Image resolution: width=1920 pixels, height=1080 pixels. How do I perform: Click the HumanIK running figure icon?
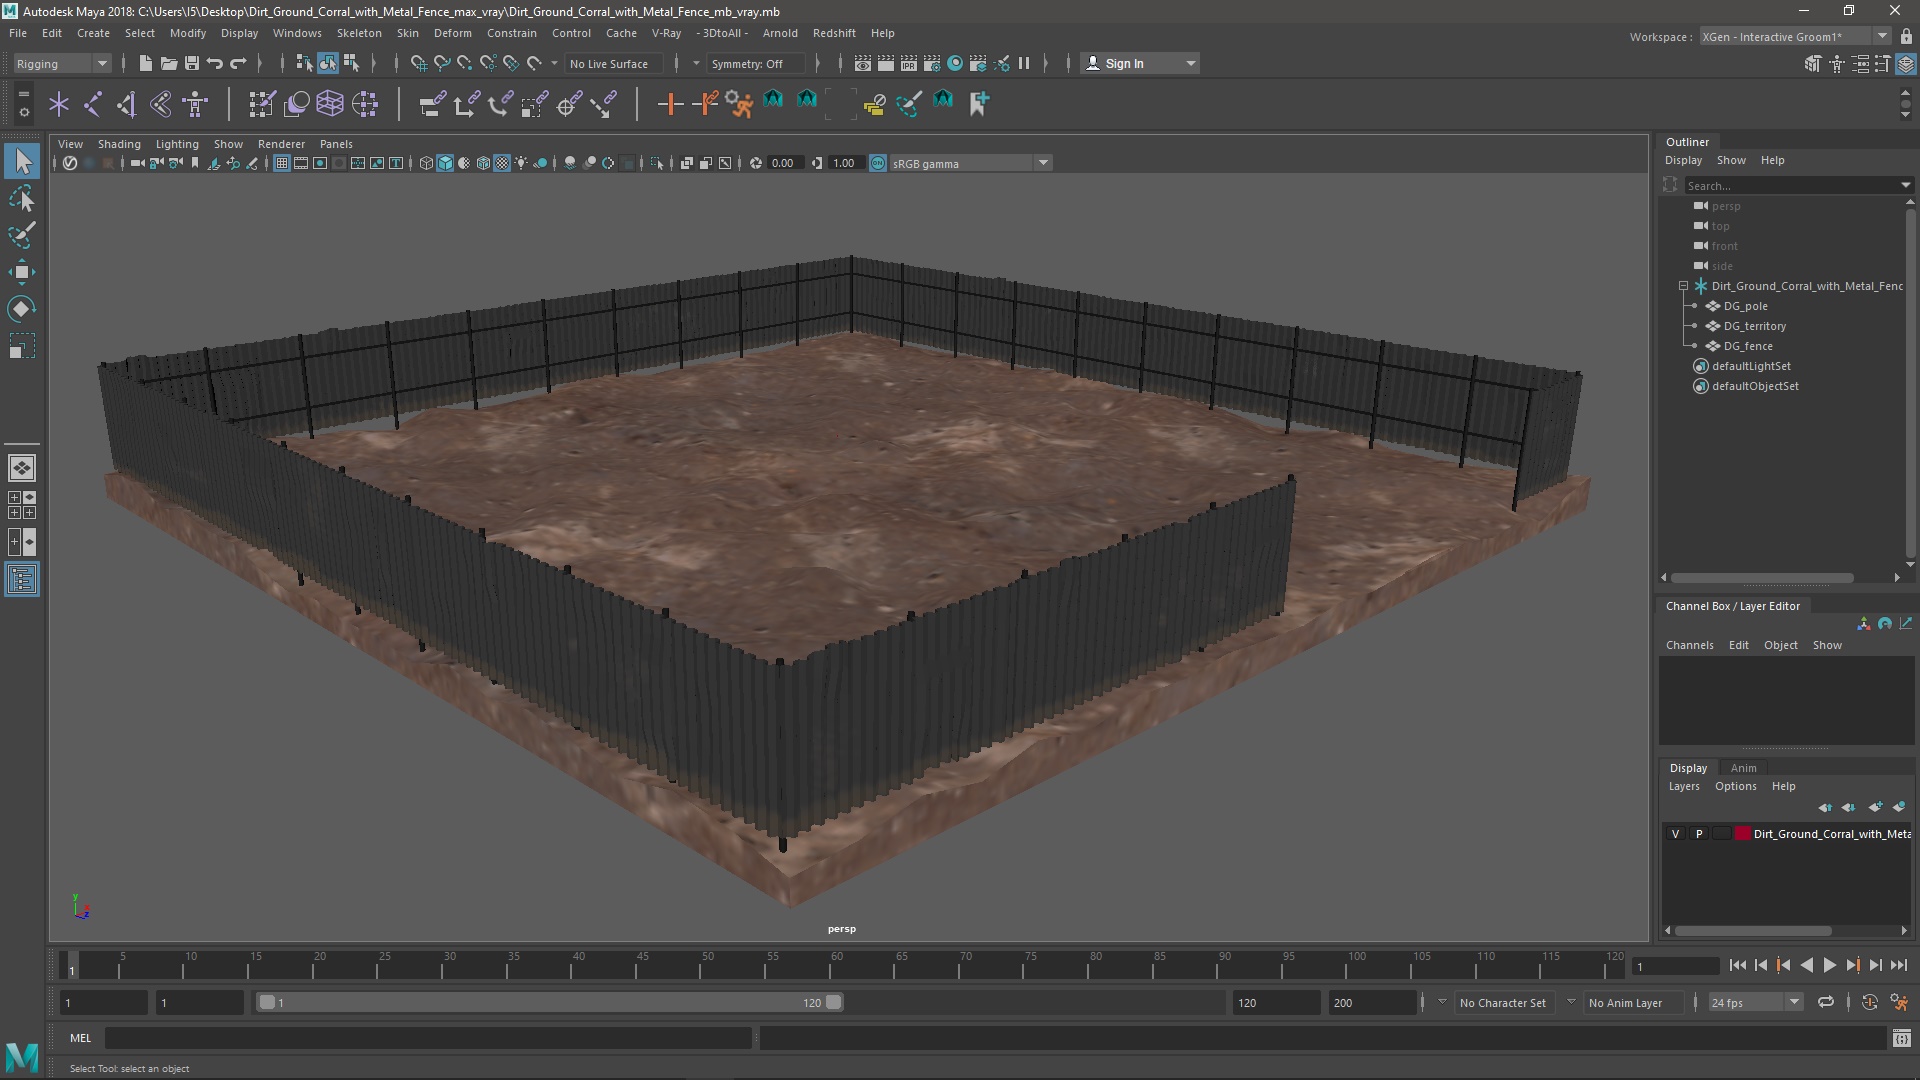point(739,103)
